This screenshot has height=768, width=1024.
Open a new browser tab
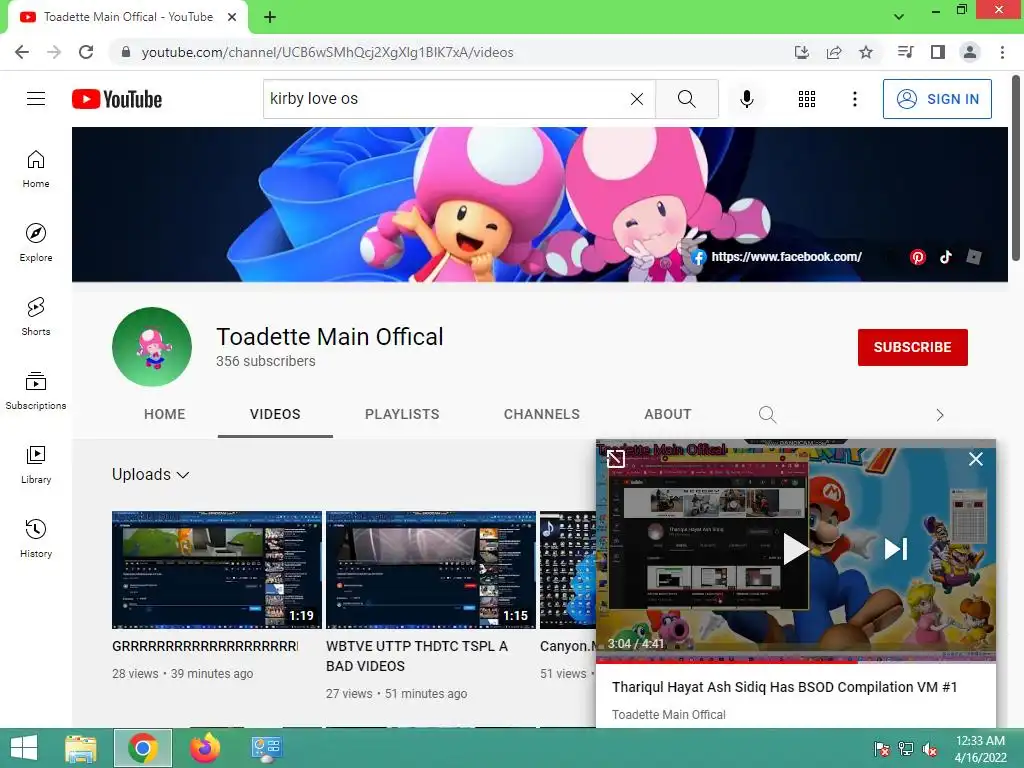(270, 17)
